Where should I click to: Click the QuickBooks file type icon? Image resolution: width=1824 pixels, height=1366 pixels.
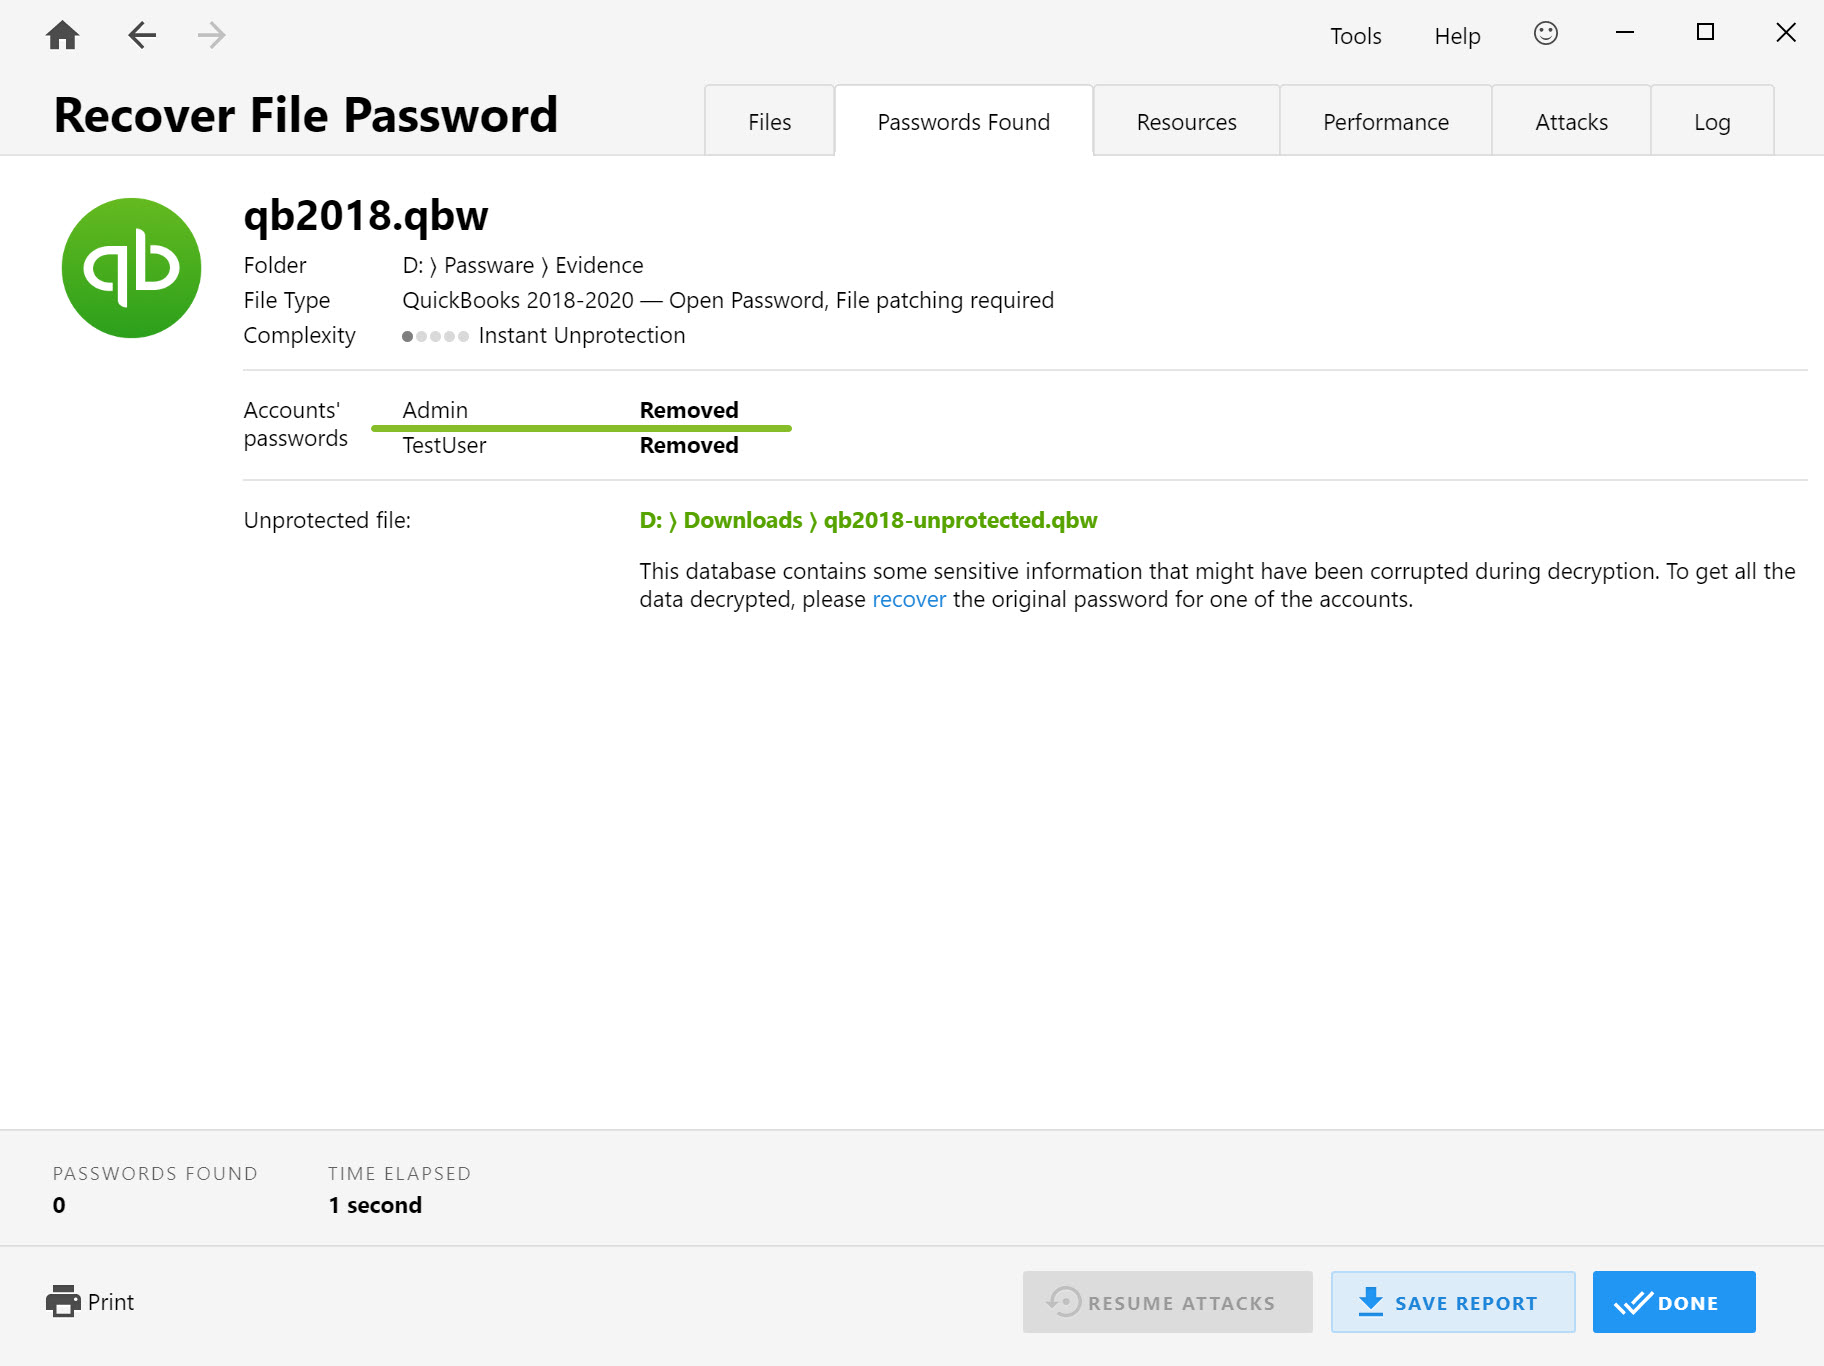pos(131,267)
